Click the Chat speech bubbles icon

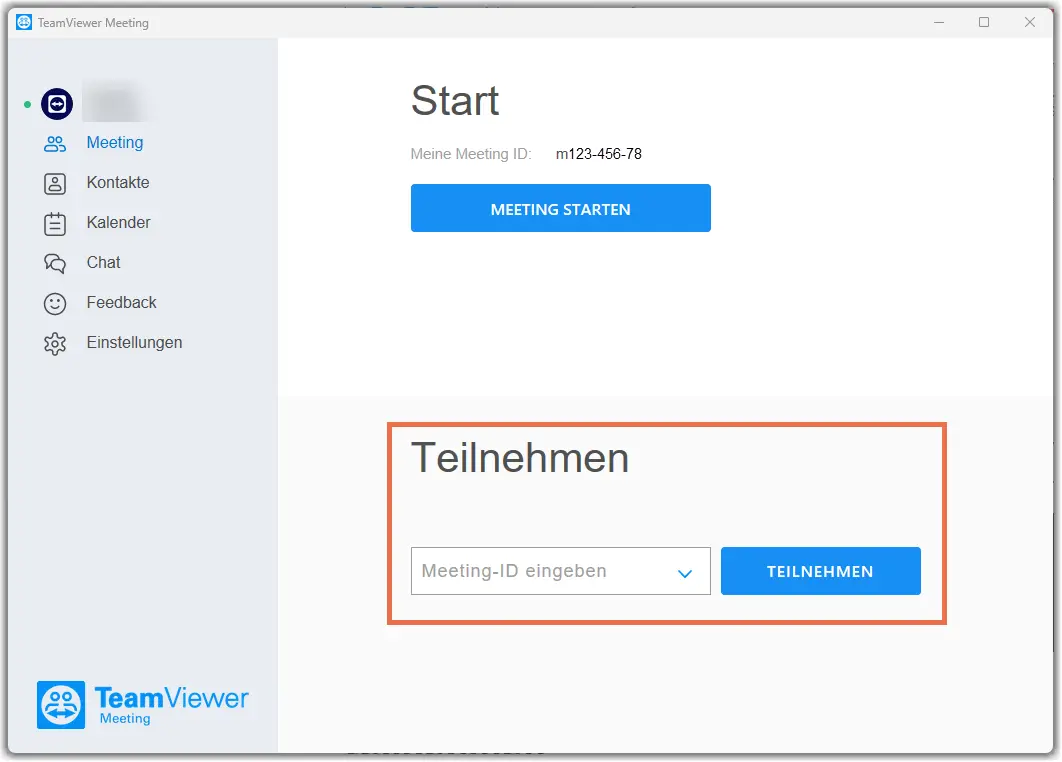point(55,263)
